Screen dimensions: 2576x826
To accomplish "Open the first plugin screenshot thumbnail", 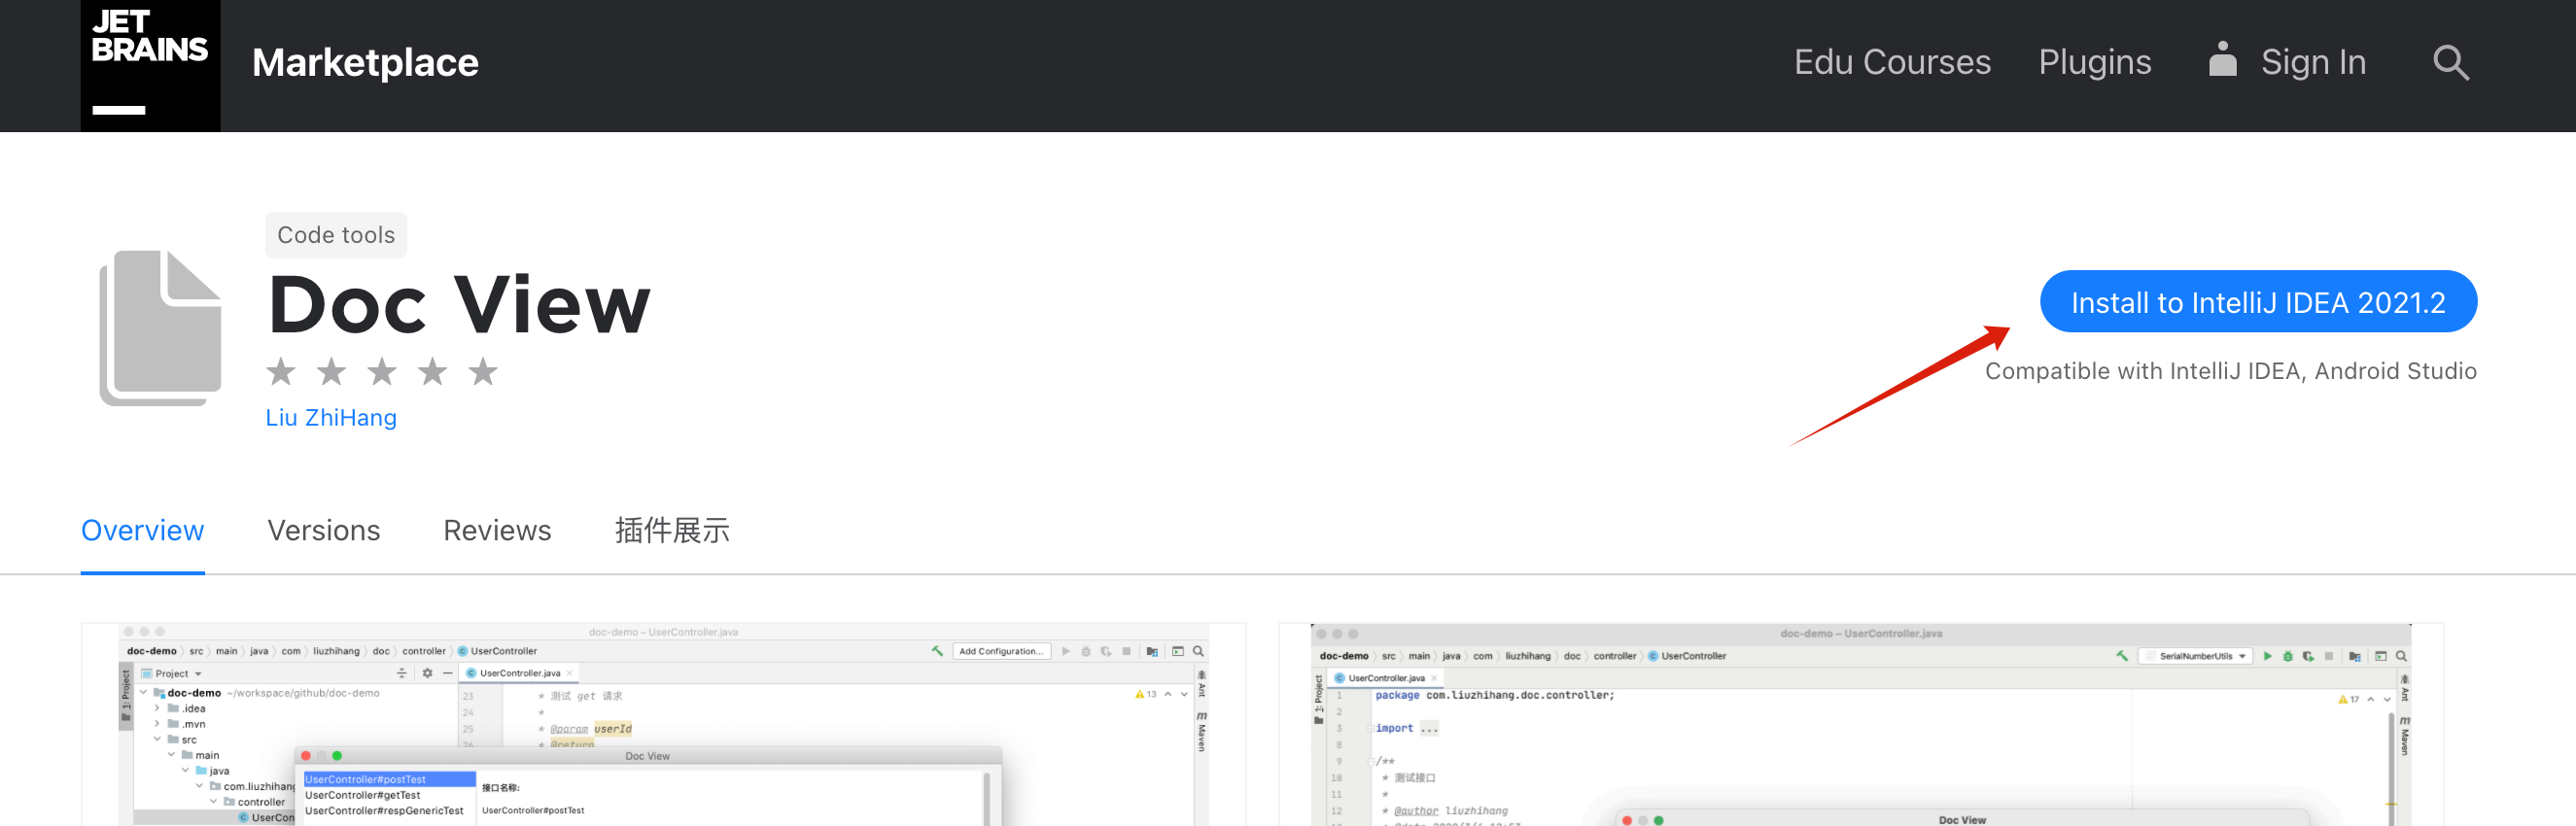I will 663,725.
